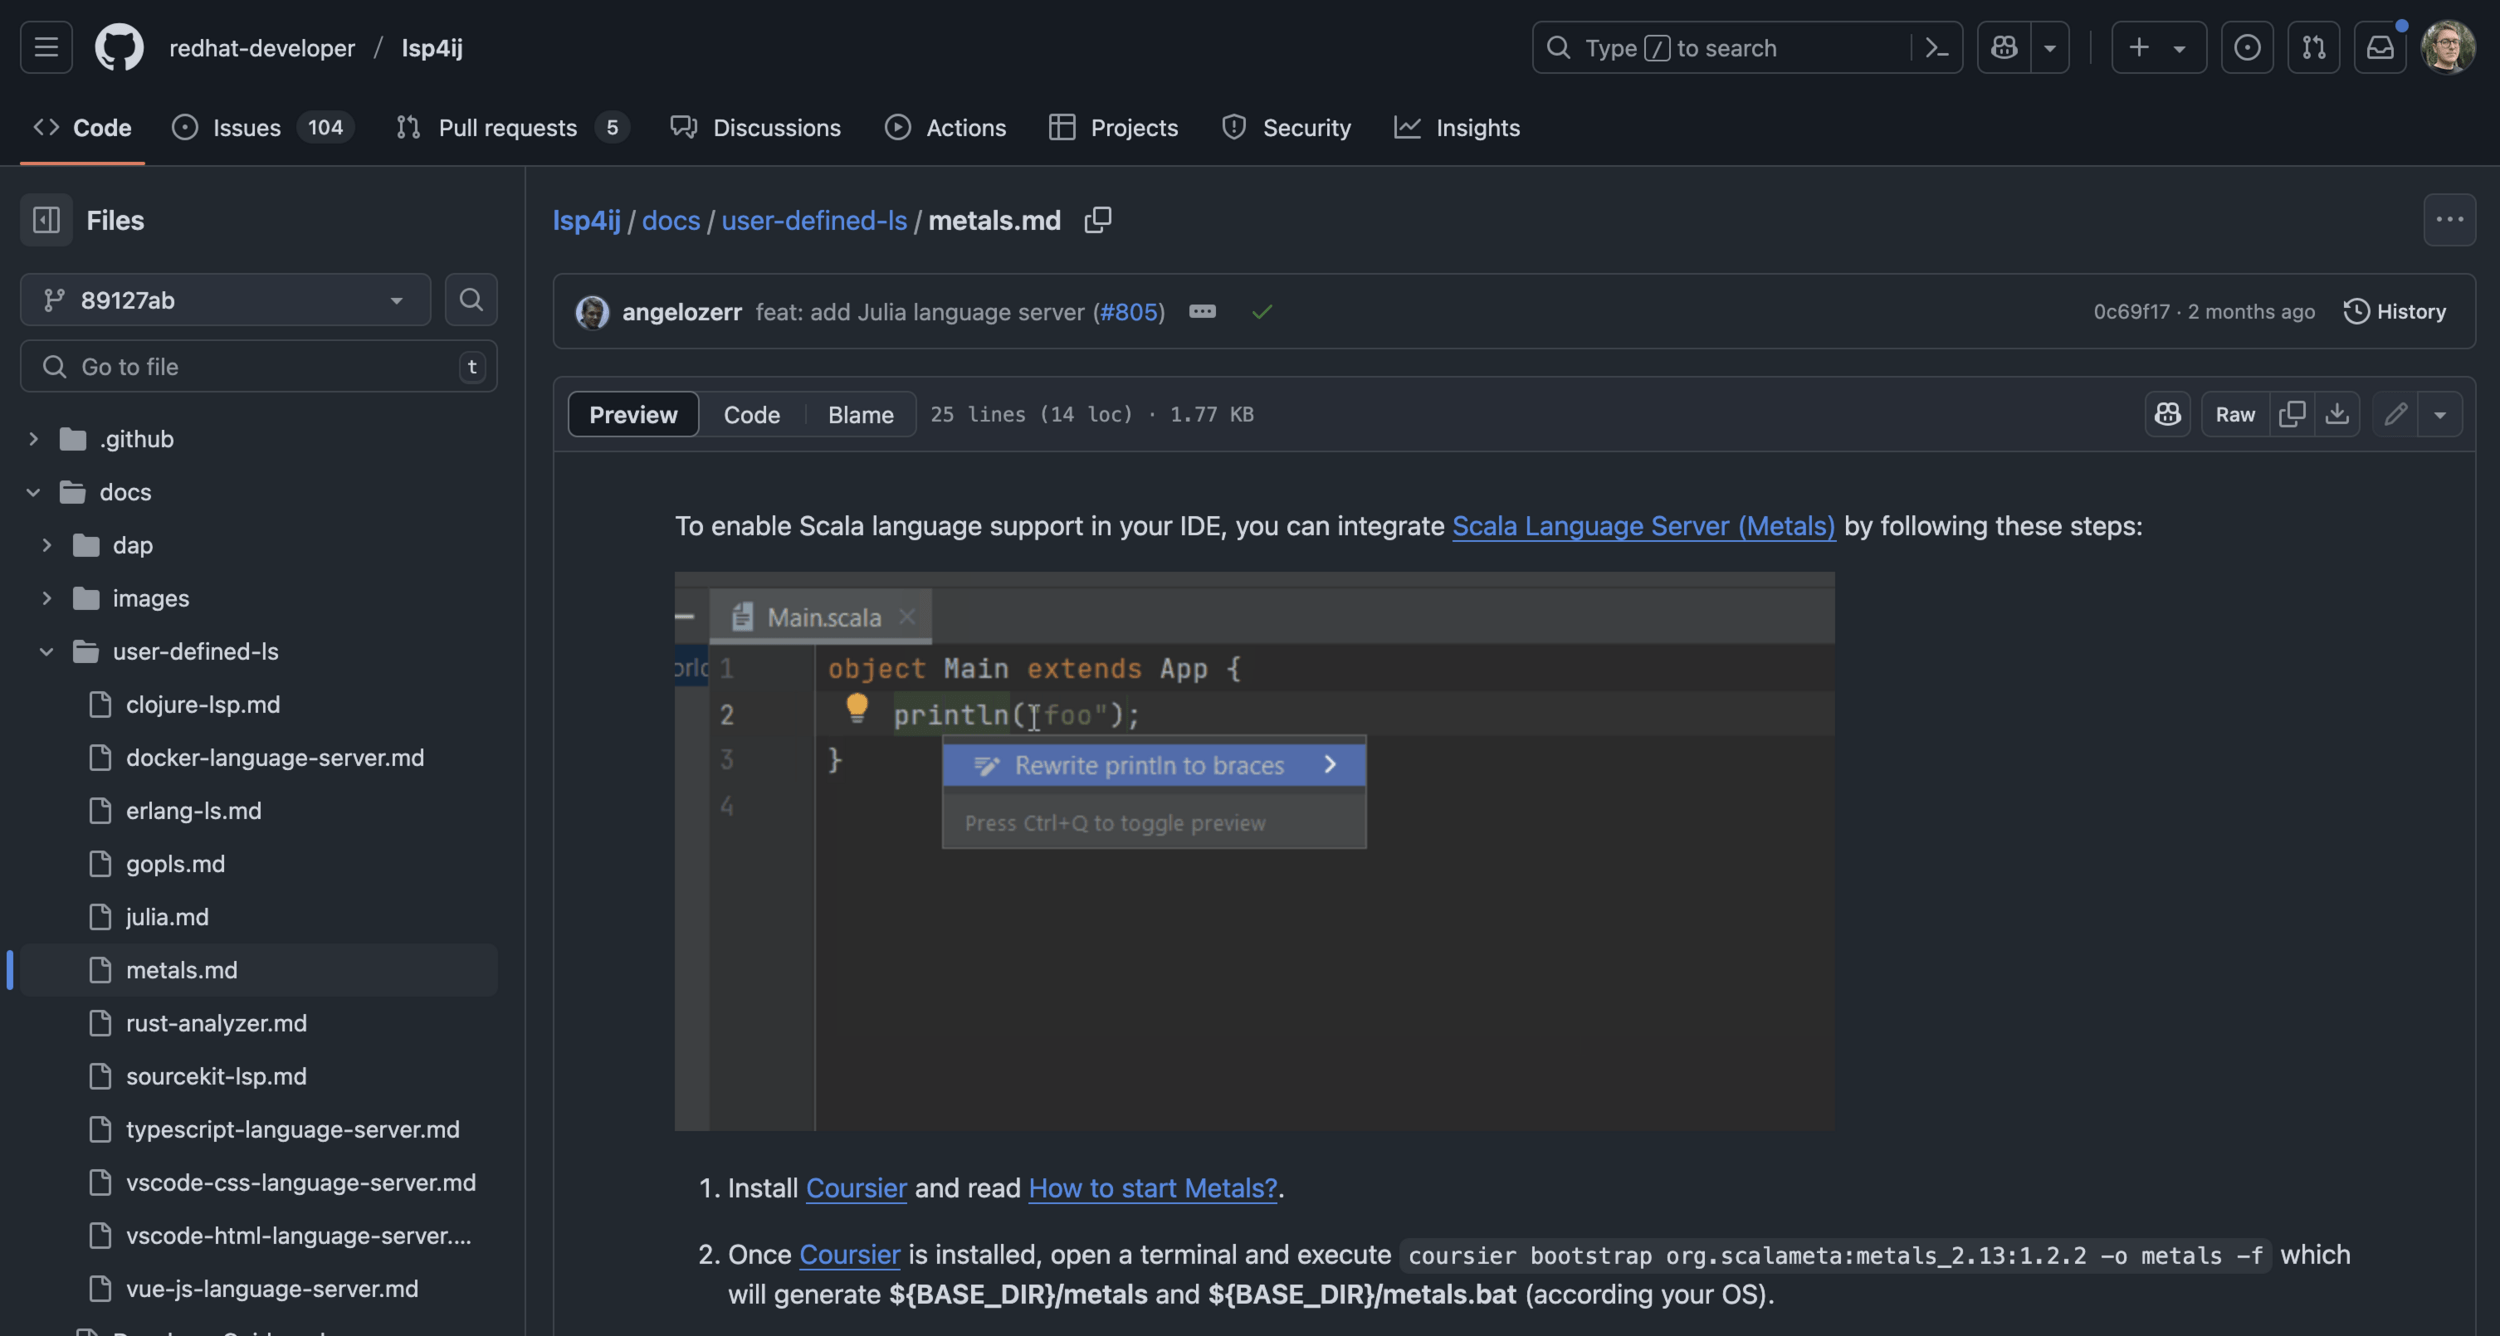
Task: Download the raw file
Action: pyautogui.click(x=2337, y=414)
